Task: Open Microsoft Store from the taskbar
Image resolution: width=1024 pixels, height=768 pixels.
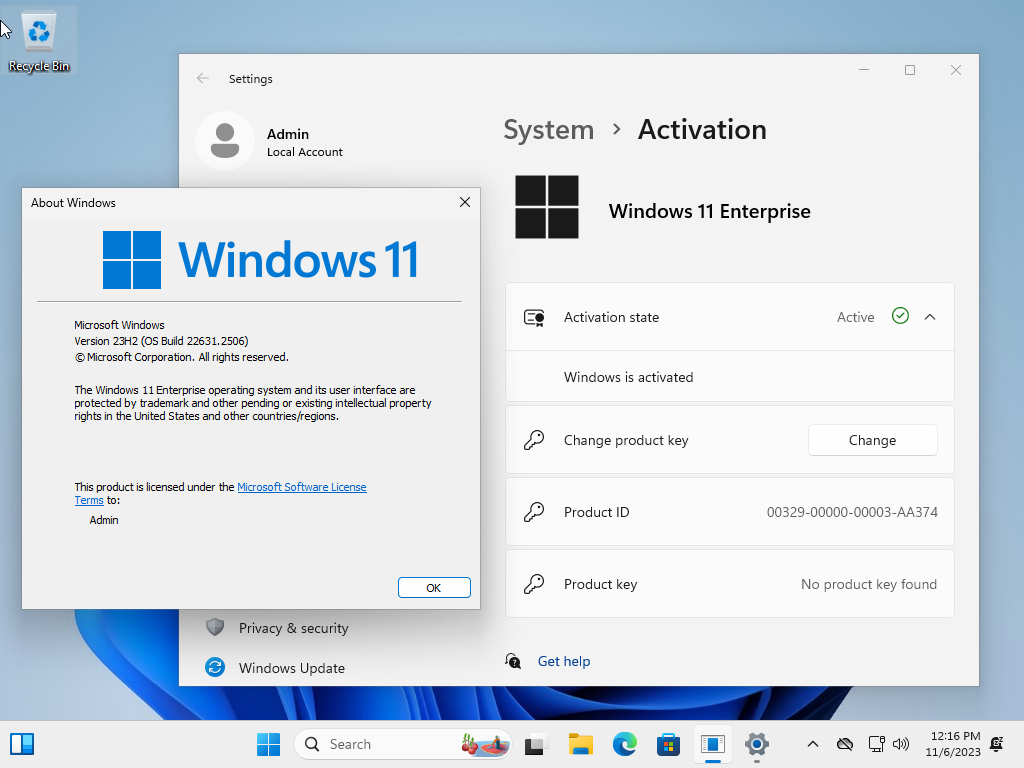Action: coord(668,744)
